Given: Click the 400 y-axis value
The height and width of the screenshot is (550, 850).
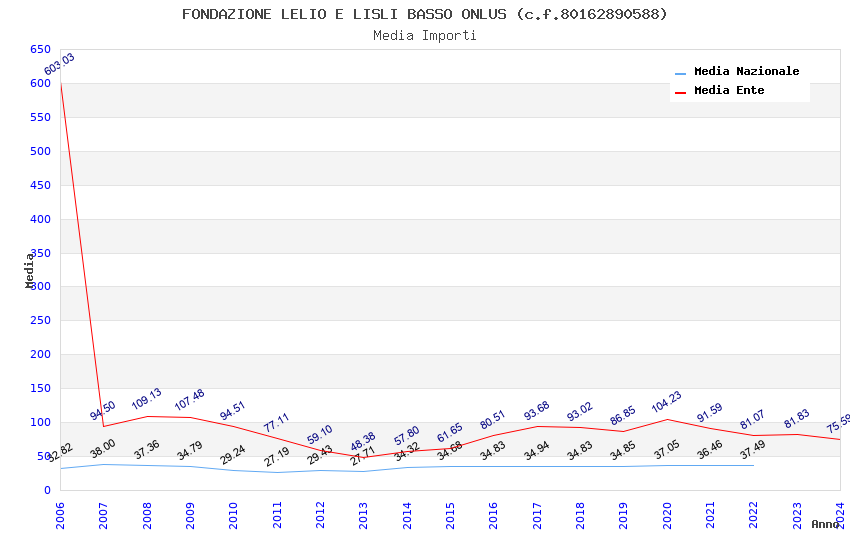Looking at the screenshot, I should point(41,219).
